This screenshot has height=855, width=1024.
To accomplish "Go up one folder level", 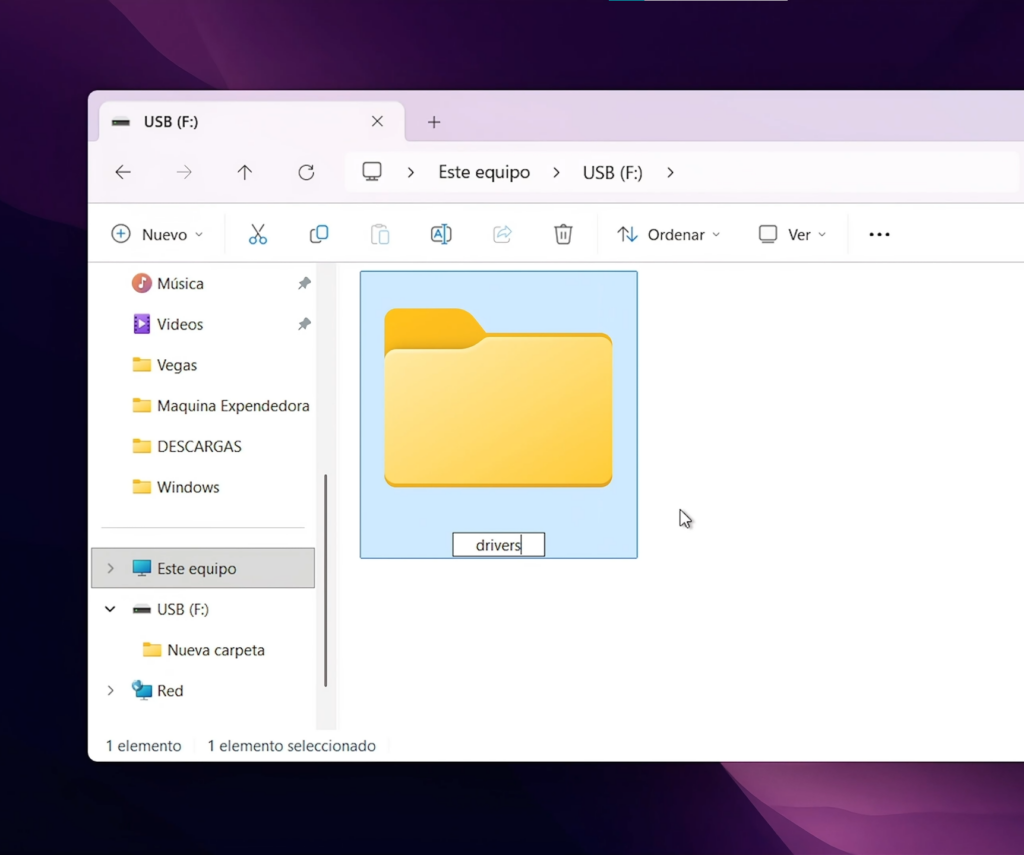I will pyautogui.click(x=245, y=172).
